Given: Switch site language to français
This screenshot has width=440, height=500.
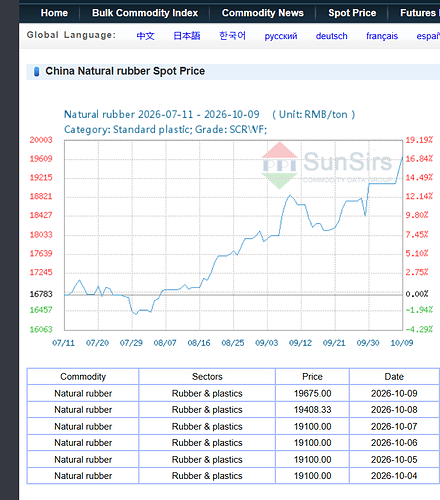Looking at the screenshot, I should [x=382, y=36].
